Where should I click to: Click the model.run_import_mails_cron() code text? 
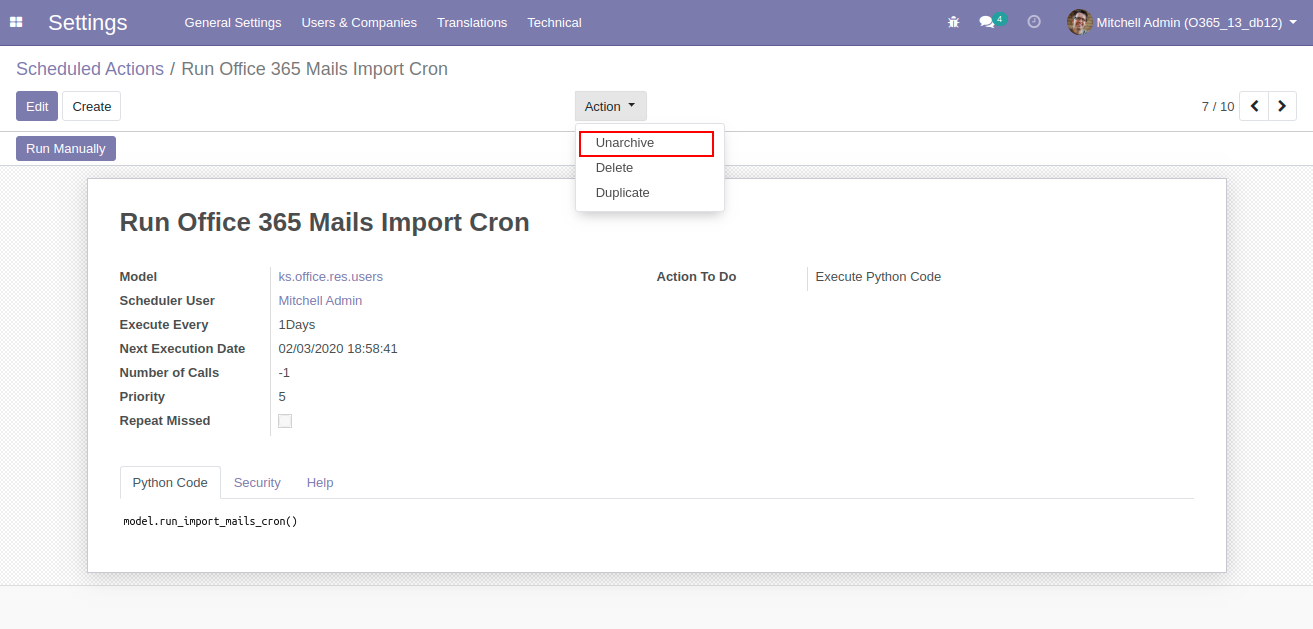pyautogui.click(x=210, y=521)
